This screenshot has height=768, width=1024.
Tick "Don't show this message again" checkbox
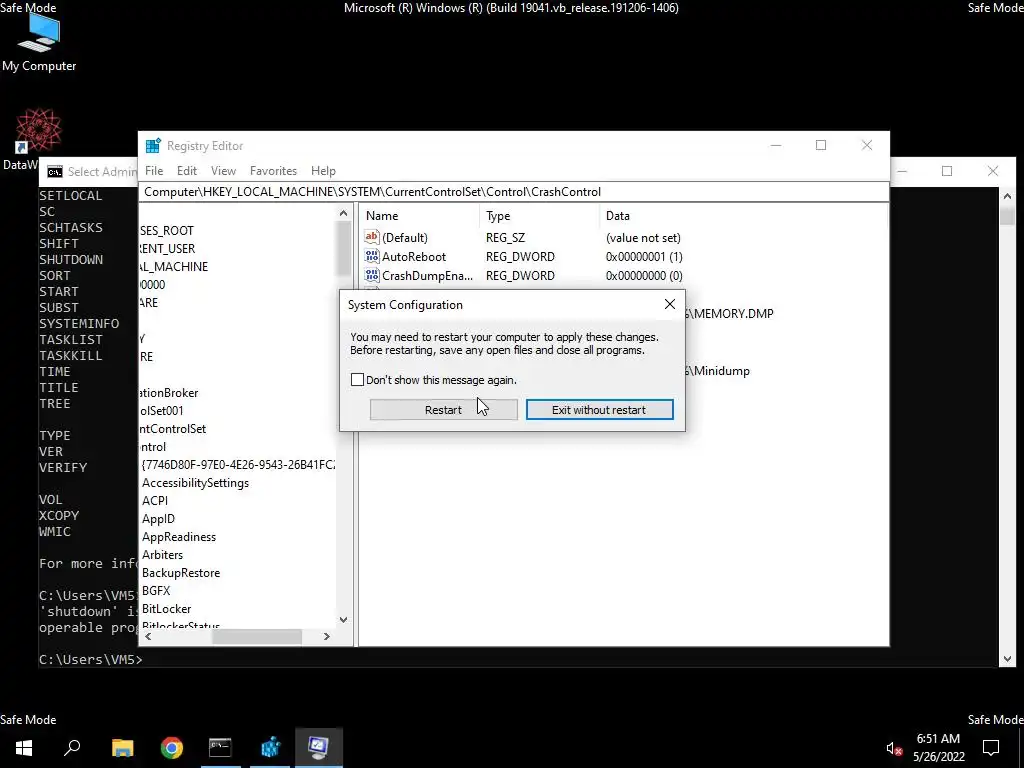tap(357, 379)
